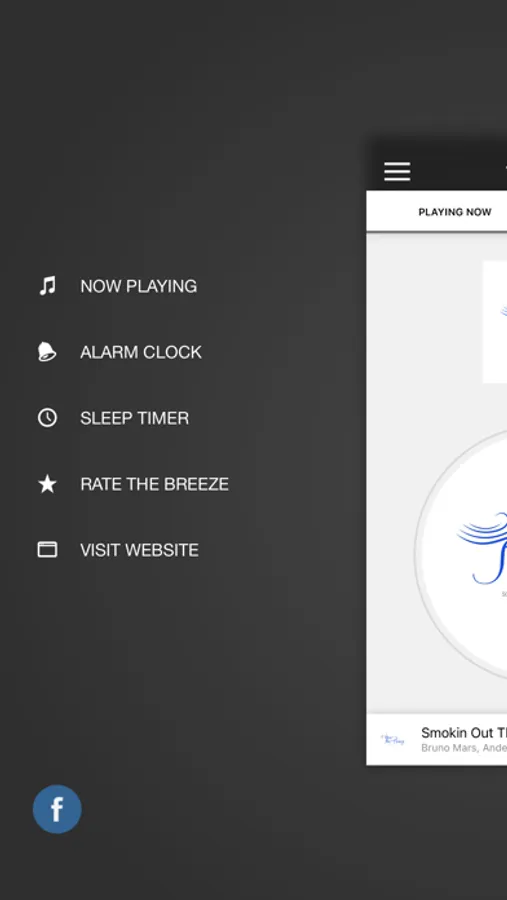This screenshot has height=900, width=507.
Task: Tap the Bruno Mars artist line
Action: click(464, 748)
